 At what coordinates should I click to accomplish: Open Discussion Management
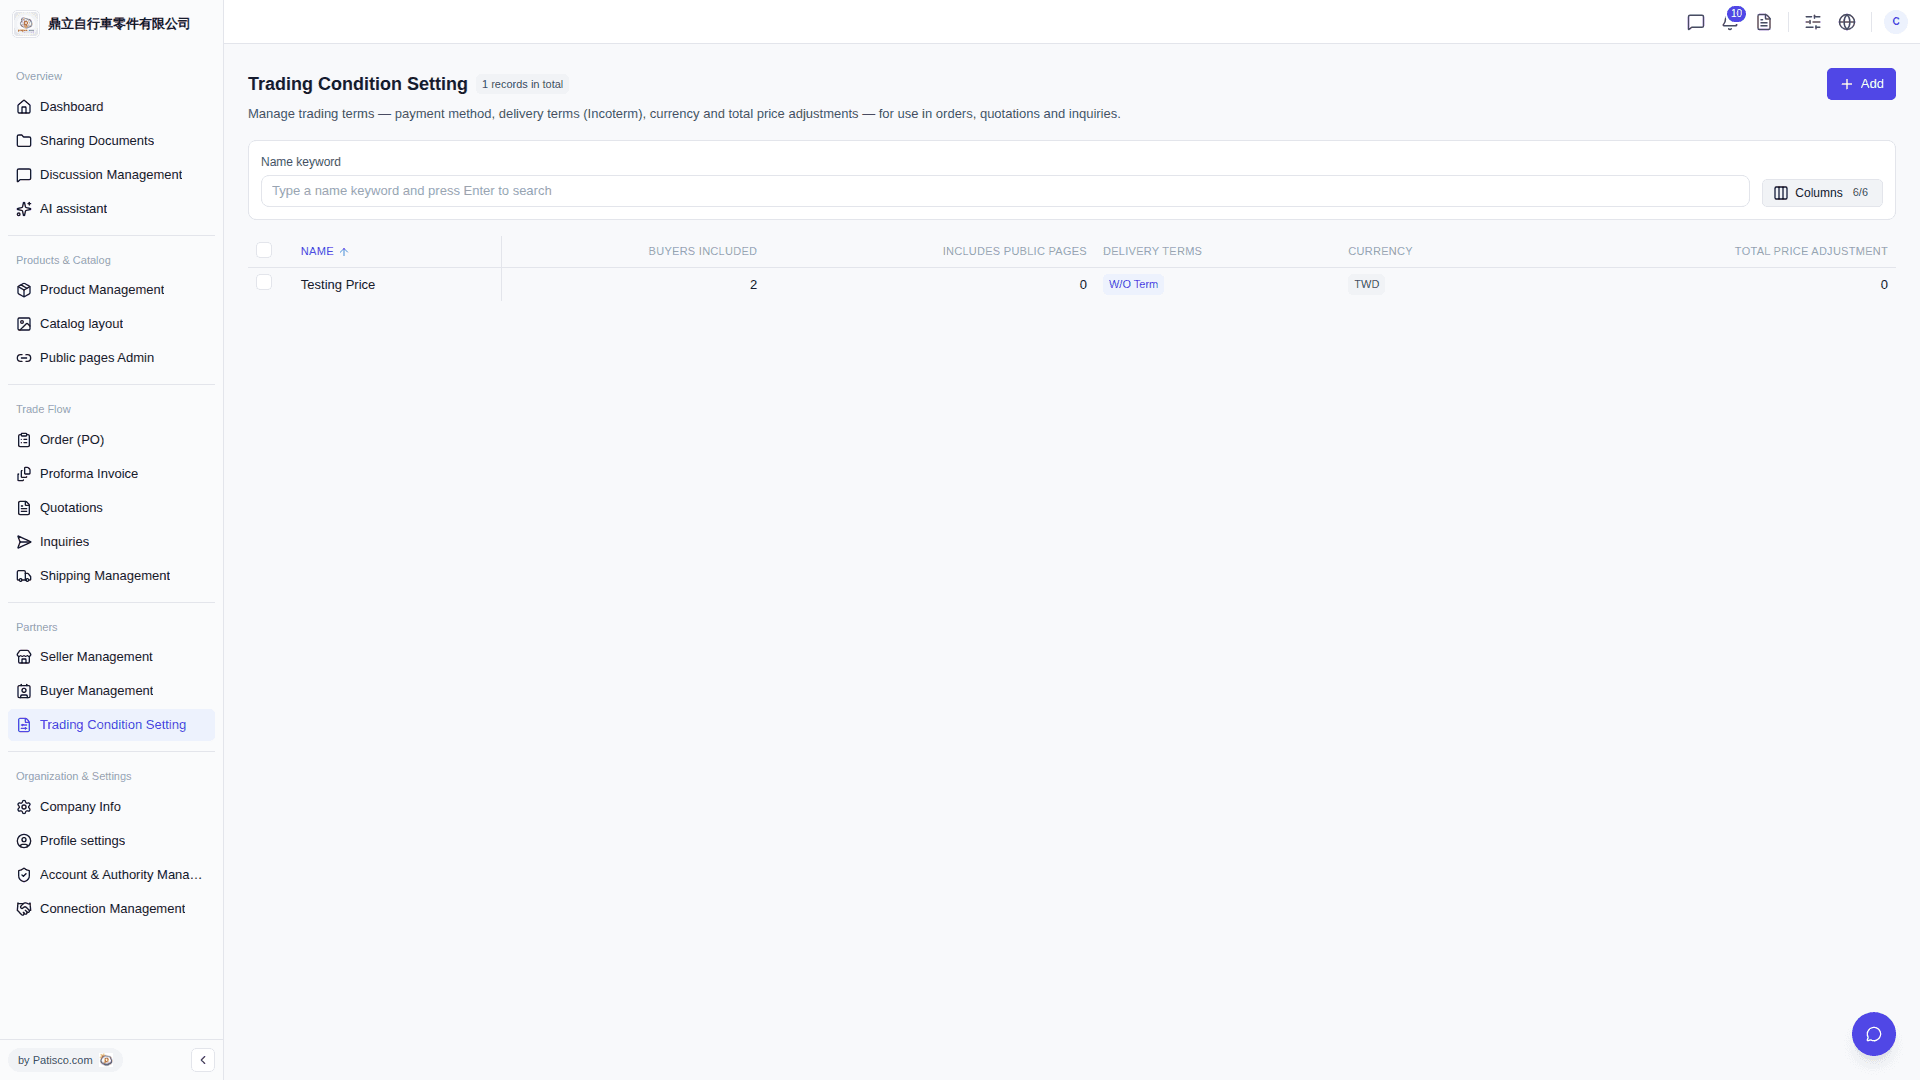pos(111,175)
